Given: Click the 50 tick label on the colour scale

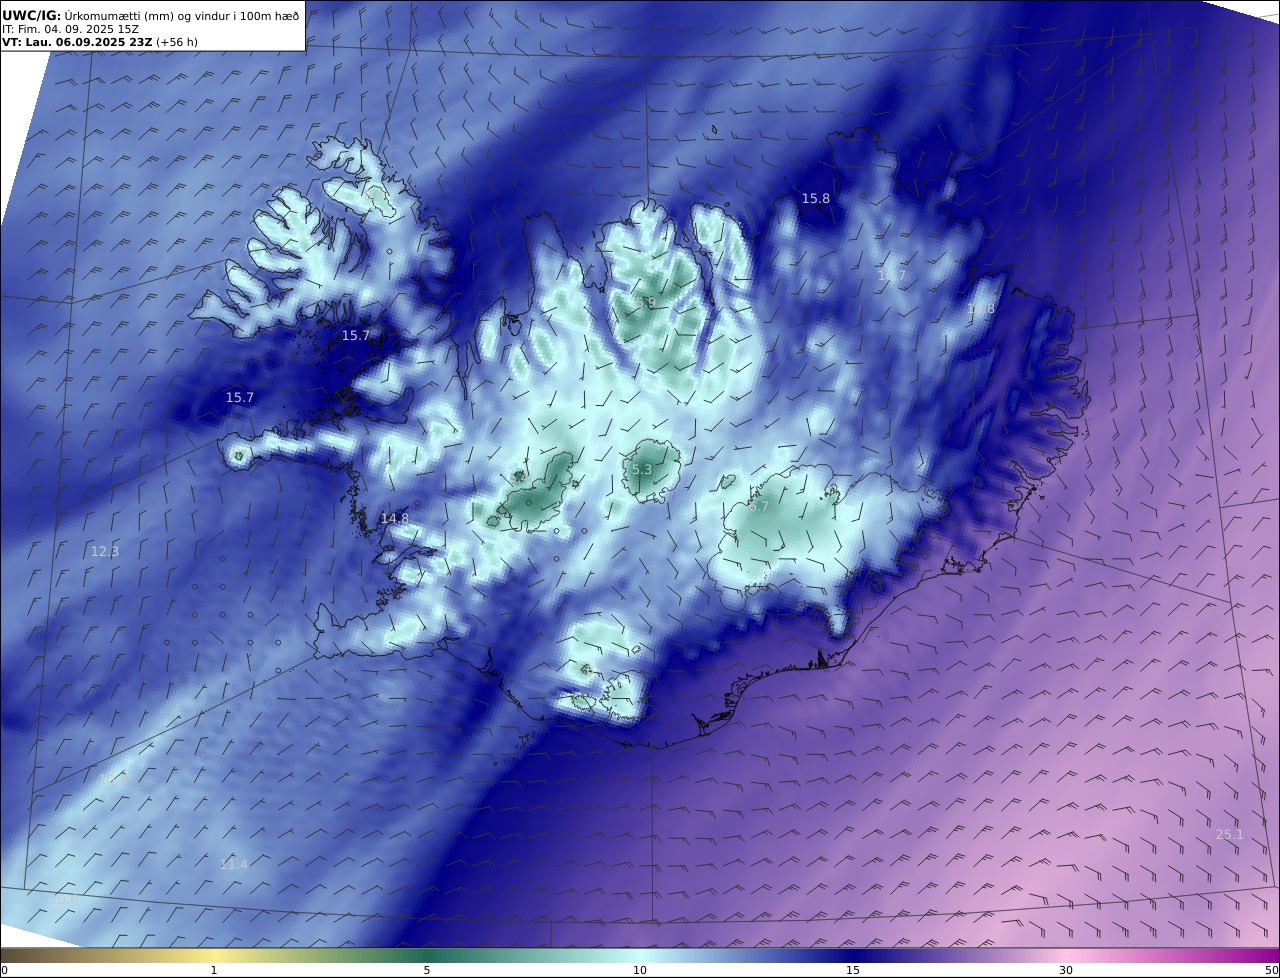Looking at the screenshot, I should pyautogui.click(x=1272, y=970).
